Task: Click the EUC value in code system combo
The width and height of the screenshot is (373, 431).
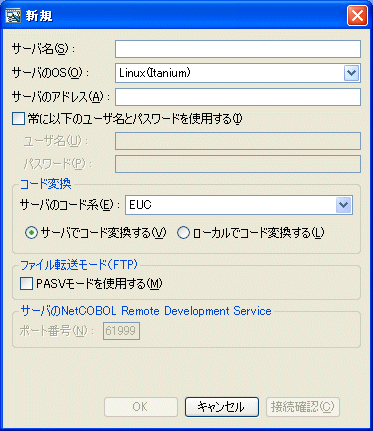Action: [x=140, y=205]
